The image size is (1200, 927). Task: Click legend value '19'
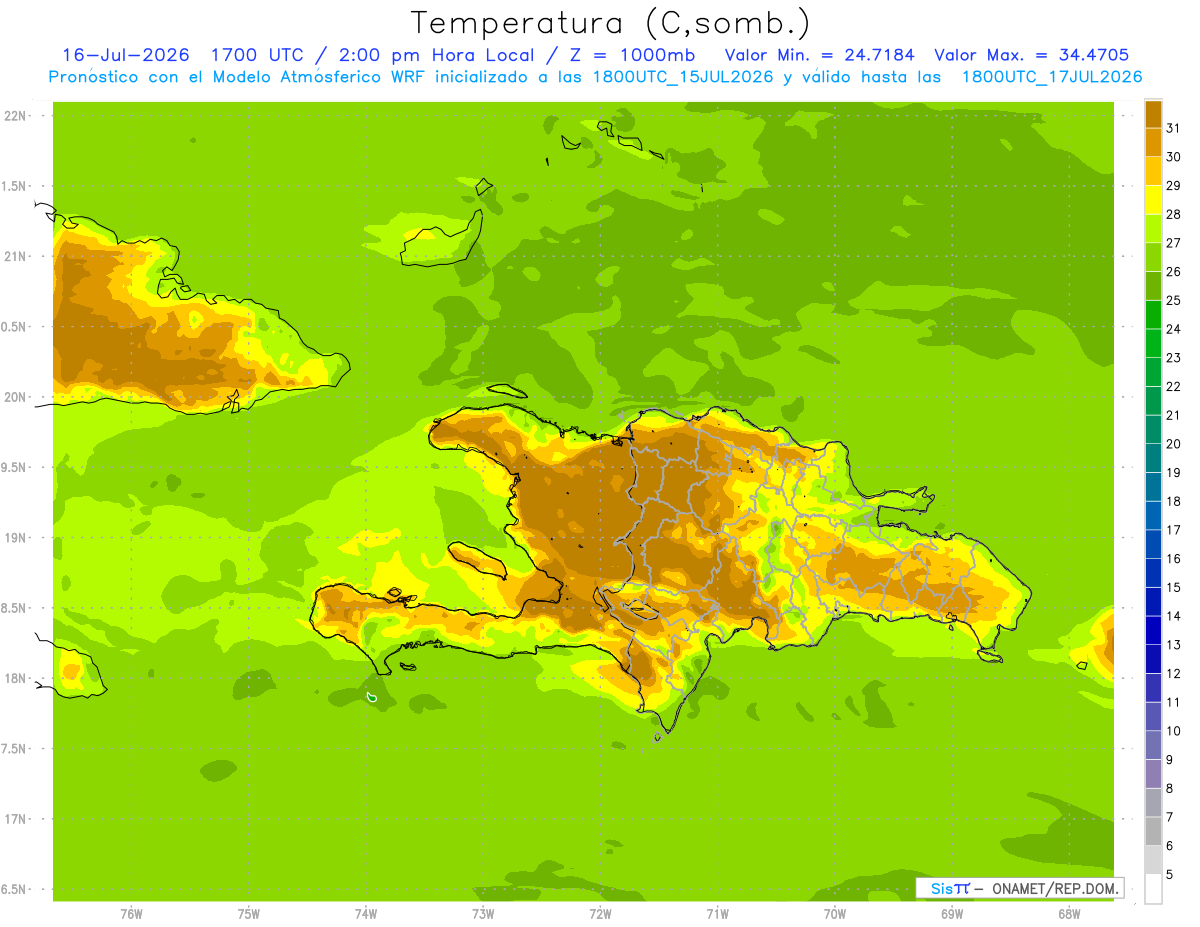[1174, 473]
